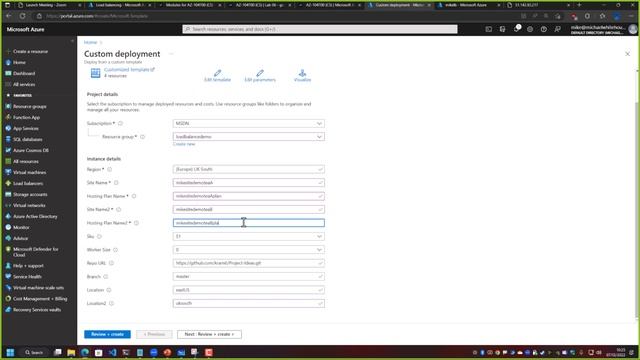Viewport: 640px width, 360px height.
Task: Click the Home breadcrumb link
Action: coord(91,42)
